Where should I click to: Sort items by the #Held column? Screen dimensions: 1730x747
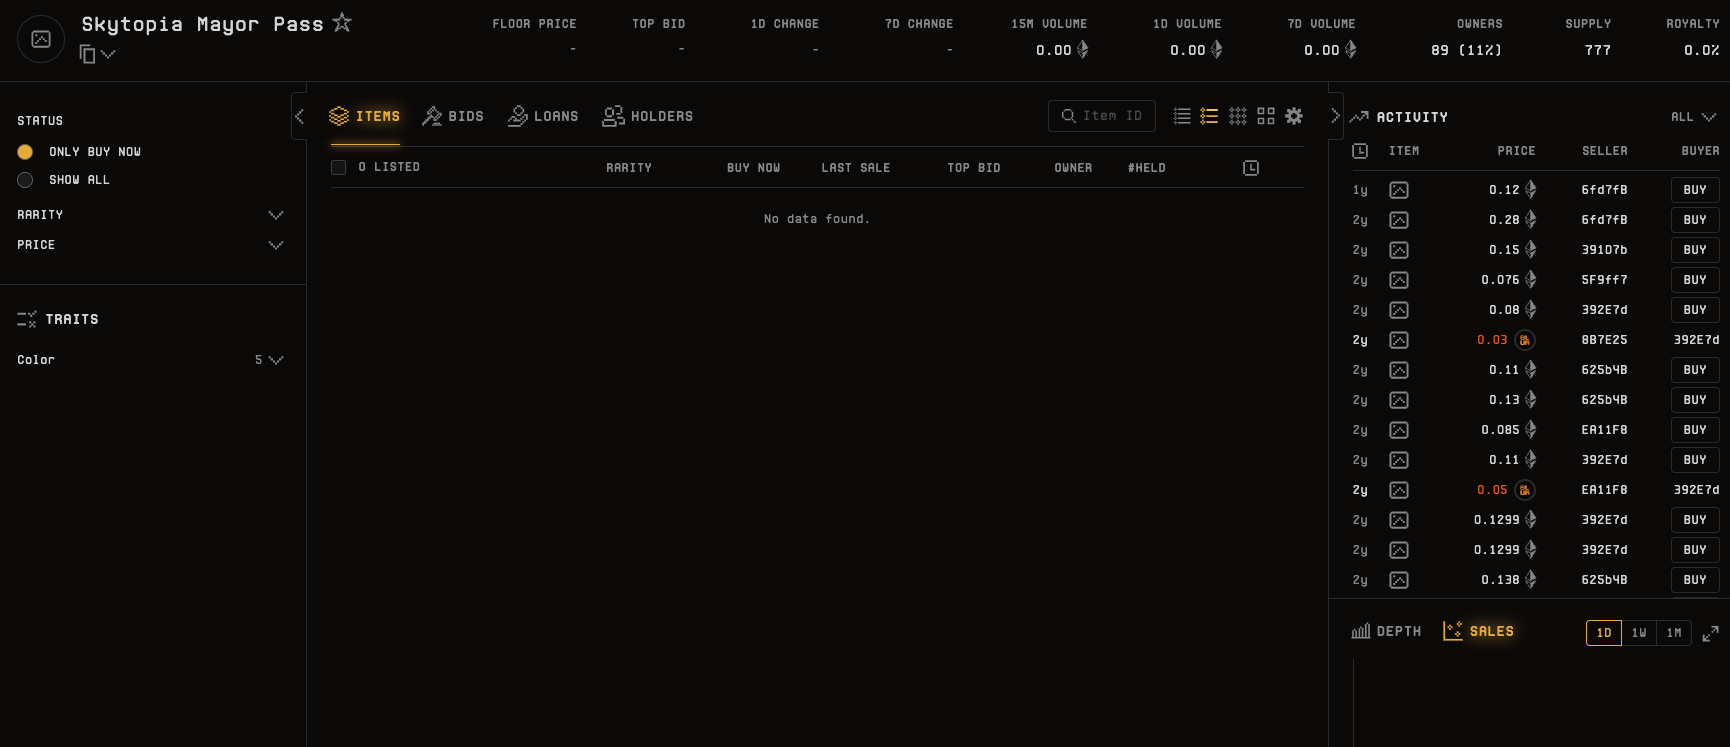pyautogui.click(x=1147, y=168)
